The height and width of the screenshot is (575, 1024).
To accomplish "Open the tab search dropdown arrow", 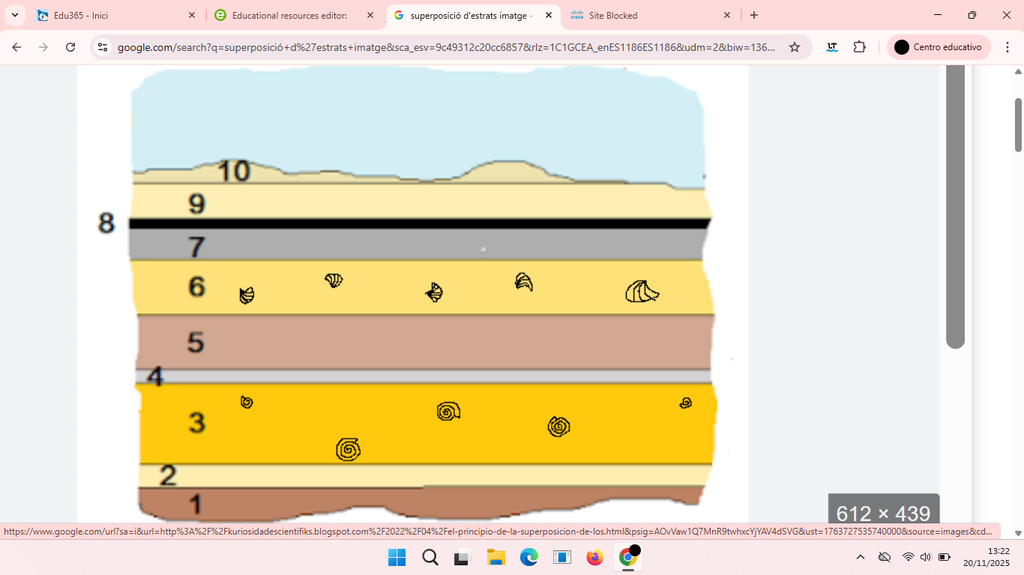I will tap(14, 15).
